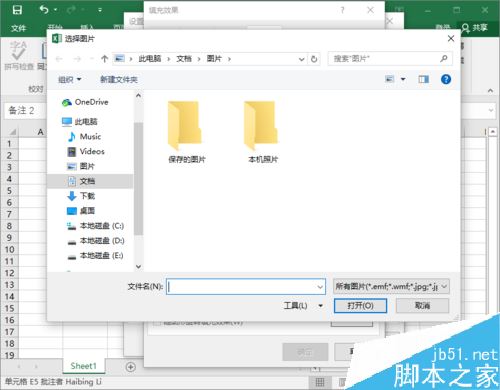500x390 pixels.
Task: Open the 组织 dropdown menu
Action: tap(70, 80)
